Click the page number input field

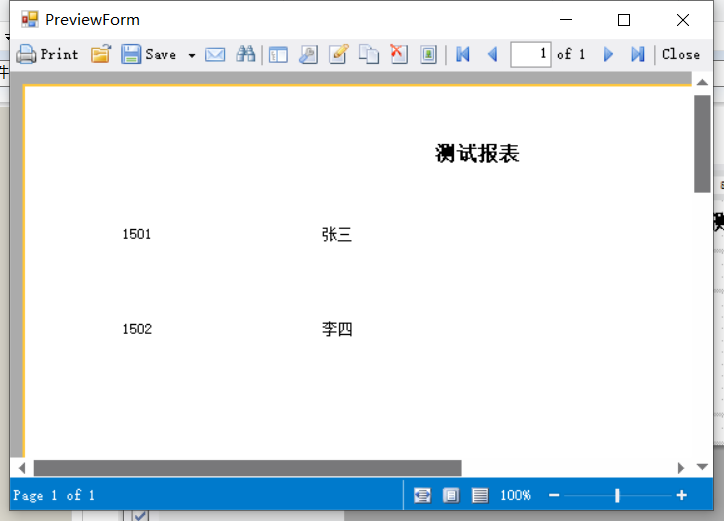coord(530,54)
